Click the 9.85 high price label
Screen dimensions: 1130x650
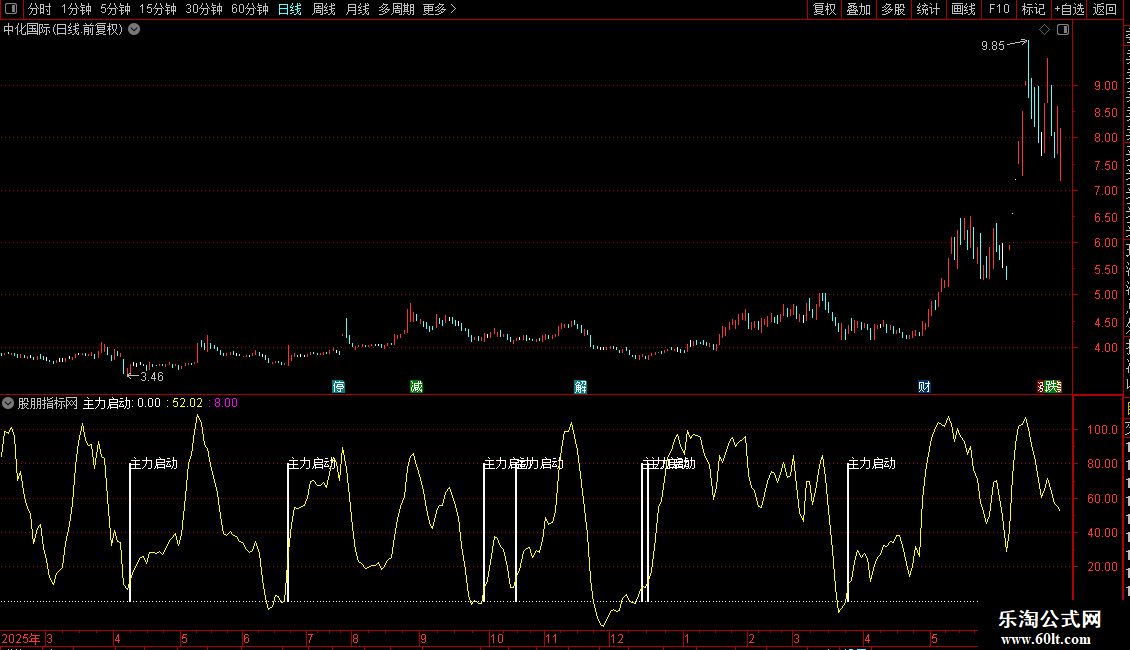point(992,46)
